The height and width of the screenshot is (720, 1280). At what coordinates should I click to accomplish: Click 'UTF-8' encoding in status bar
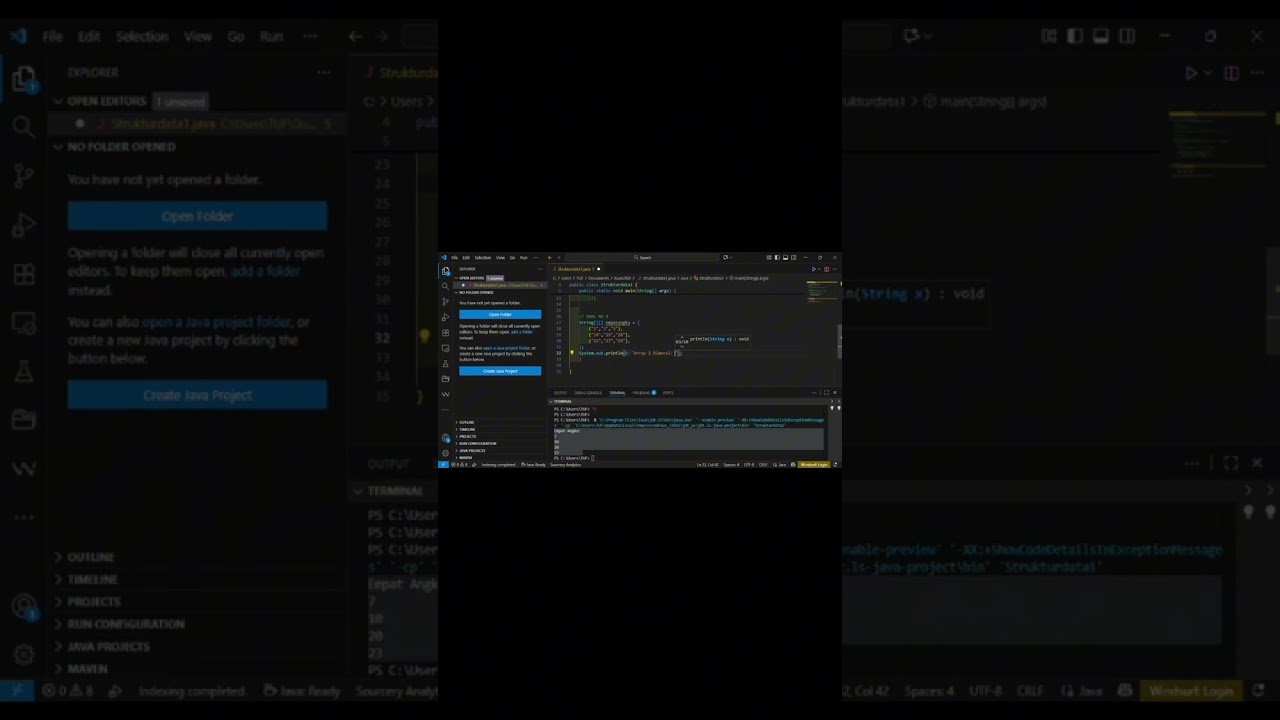tap(749, 465)
